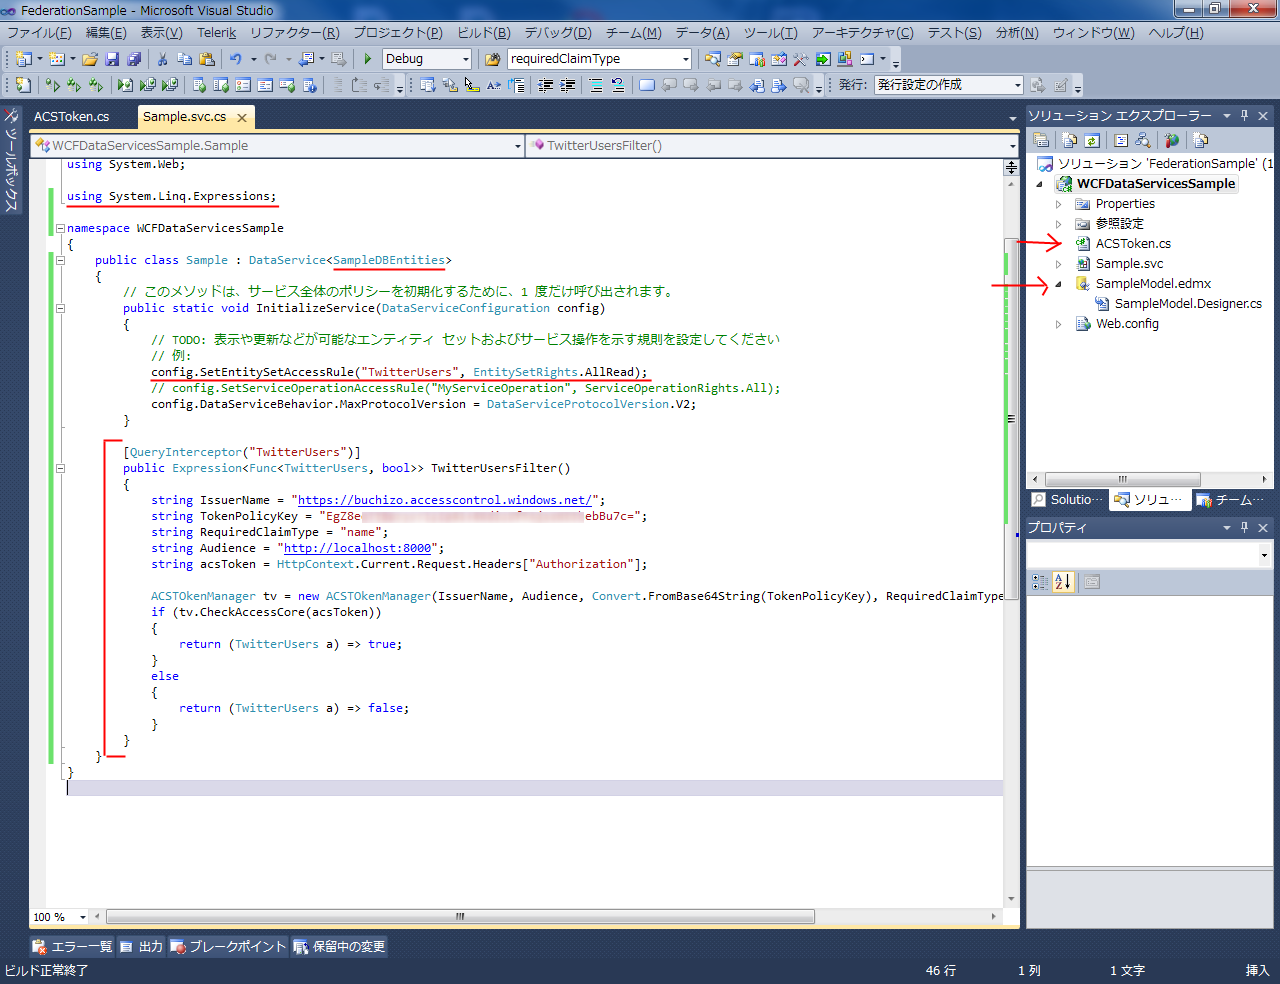Click Refresh icon in Solution Explorer toolbar
Screen dimensions: 1280x984
pos(1092,141)
